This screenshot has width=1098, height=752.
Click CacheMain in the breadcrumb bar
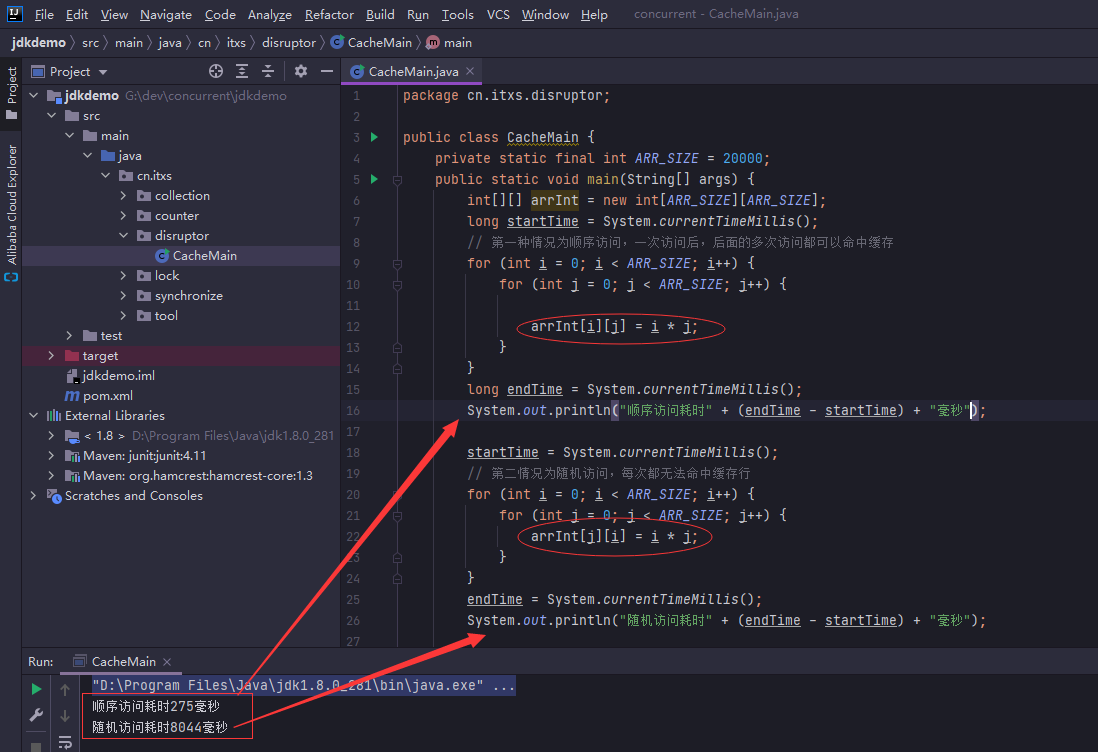[372, 43]
